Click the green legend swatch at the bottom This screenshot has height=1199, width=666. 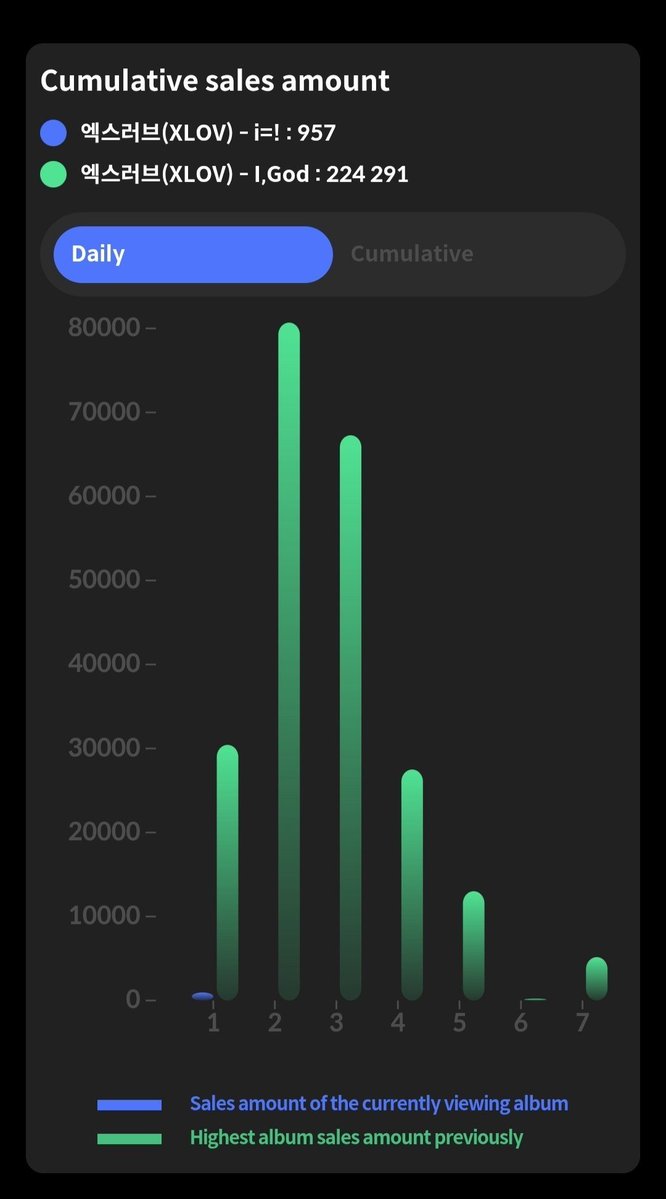[x=129, y=1139]
